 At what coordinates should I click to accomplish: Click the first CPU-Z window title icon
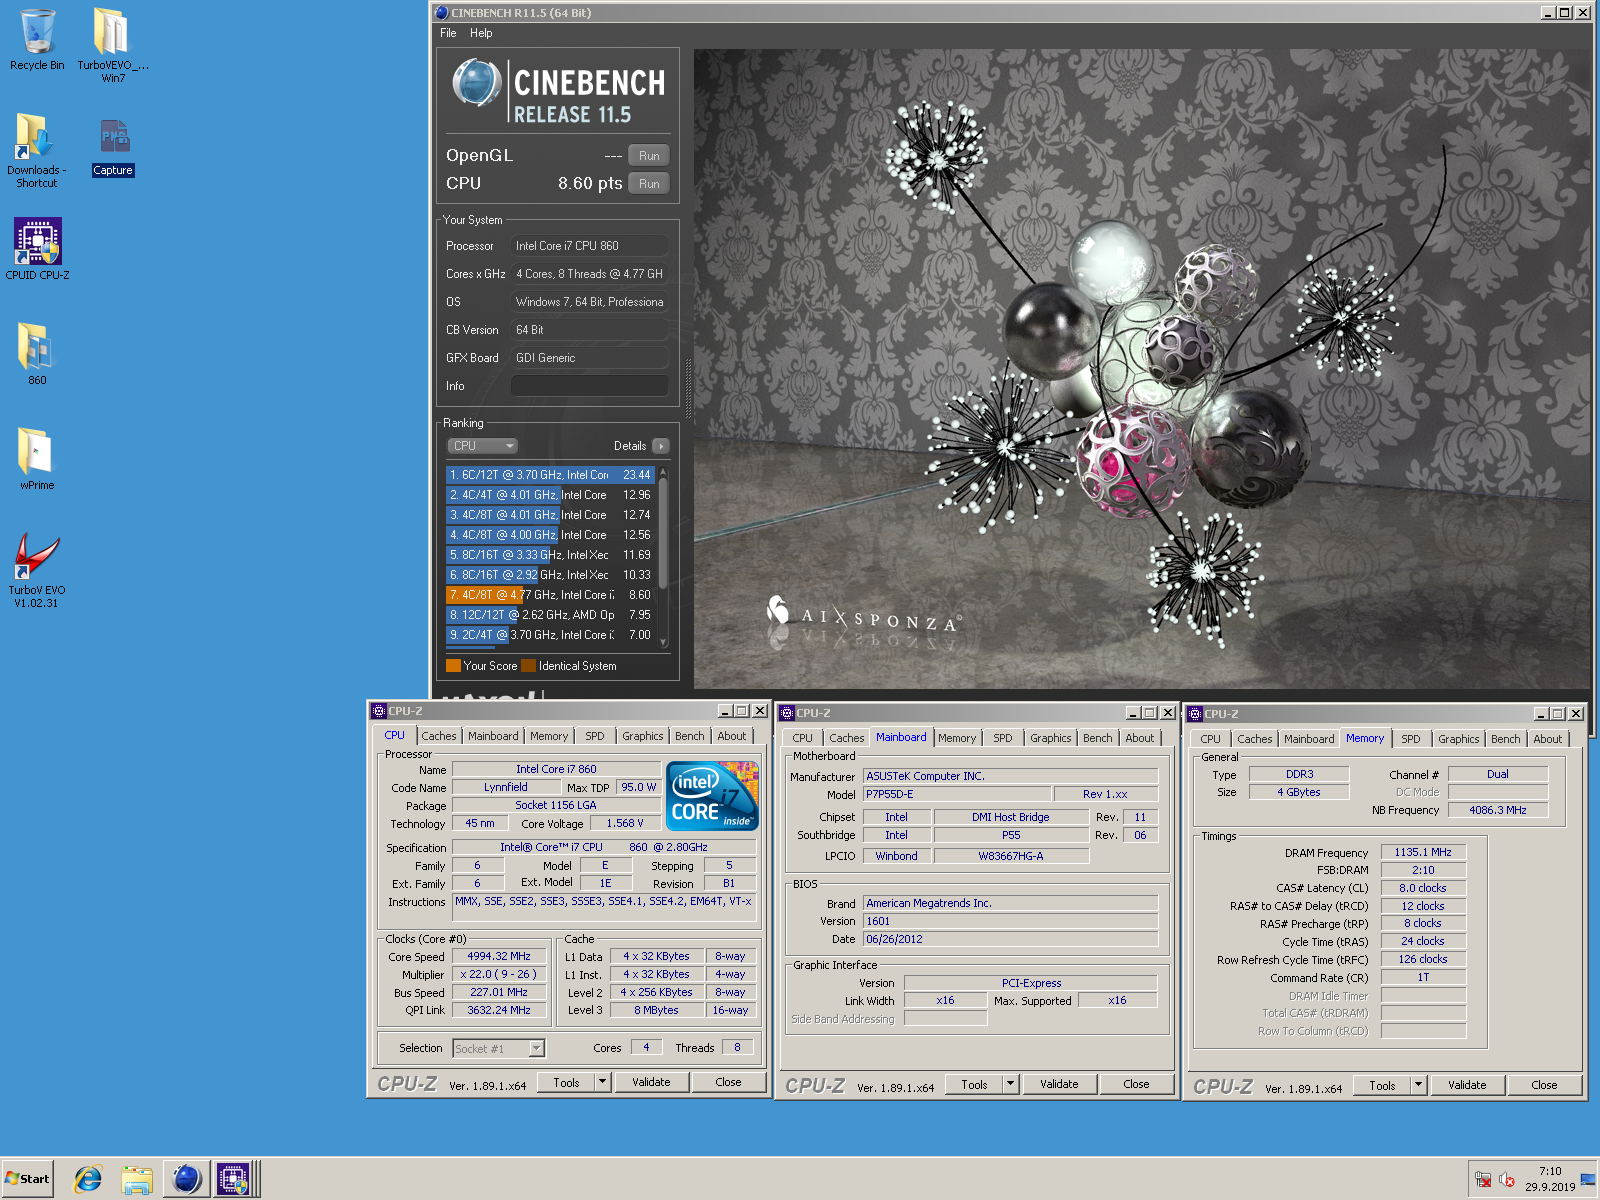(x=379, y=711)
